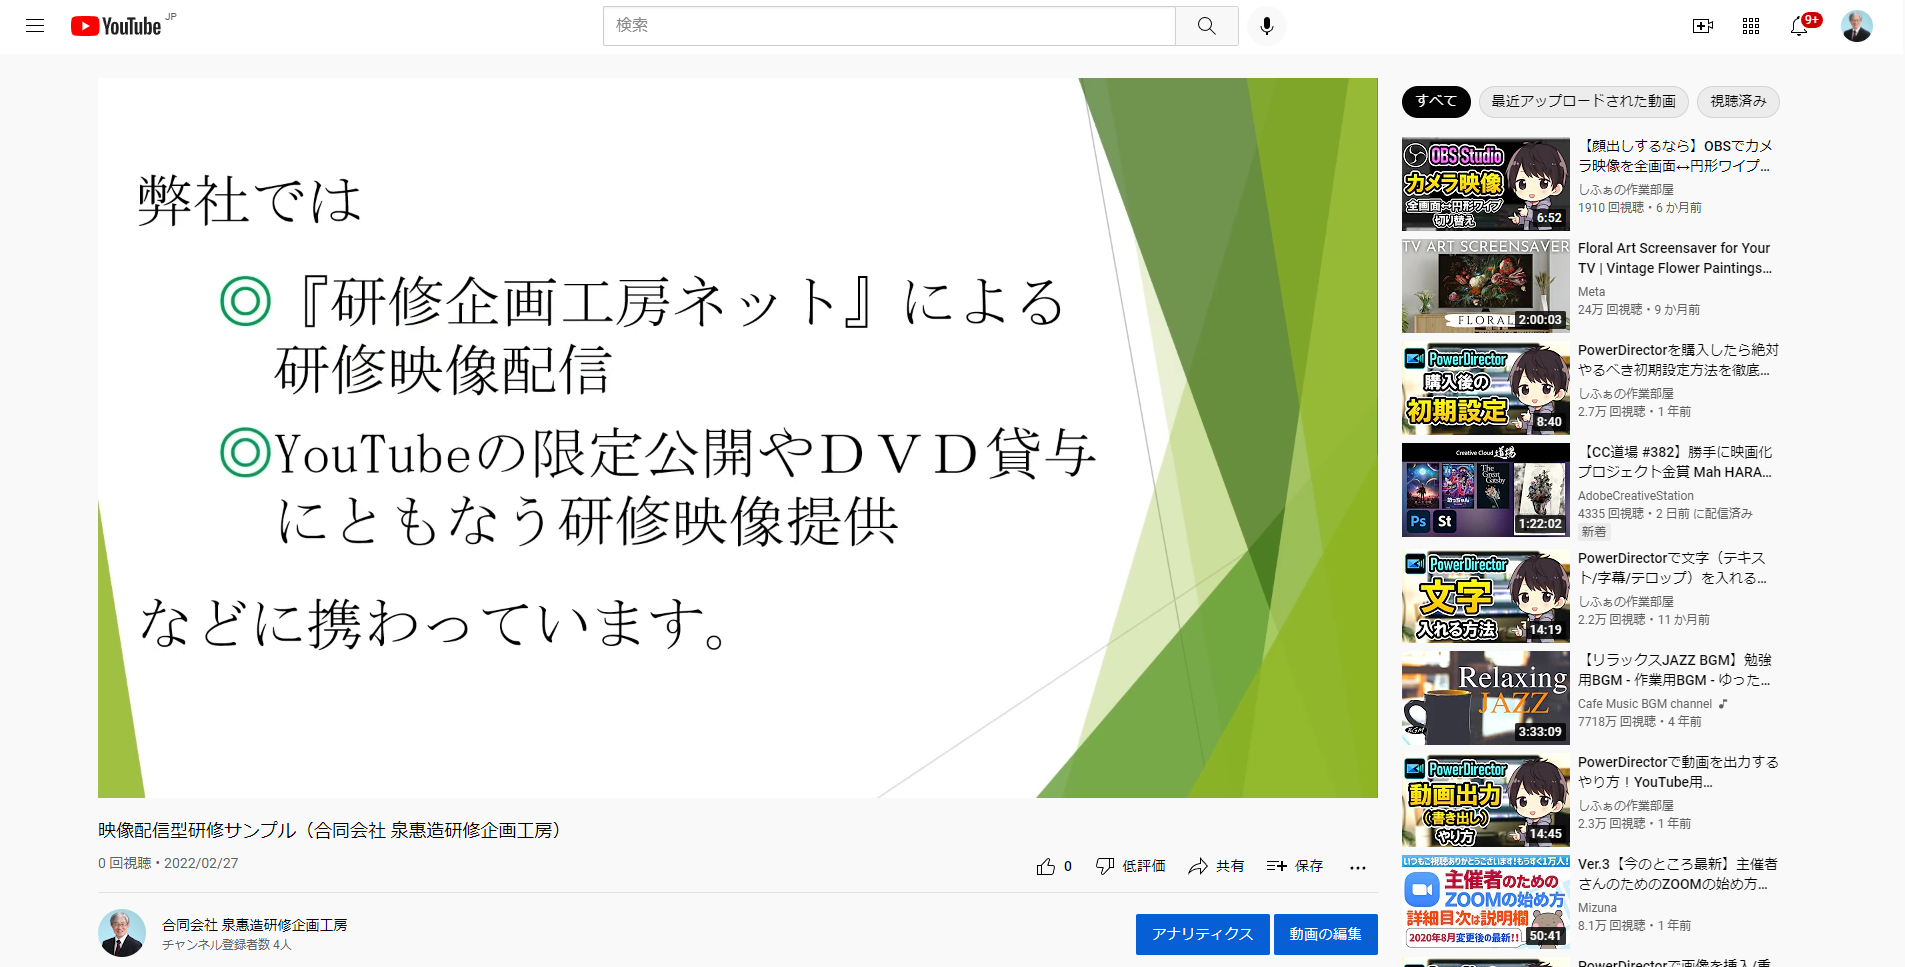This screenshot has width=1905, height=967.
Task: Open more actions three-dot menu
Action: 1357,867
